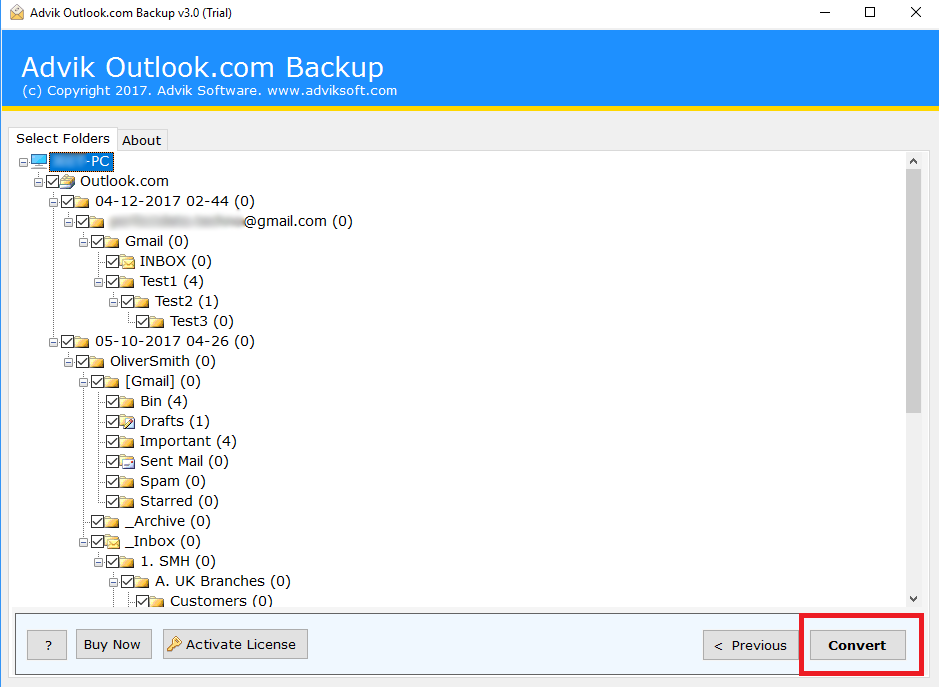Click the _Archive folder icon
Image resolution: width=939 pixels, height=687 pixels.
[x=112, y=522]
